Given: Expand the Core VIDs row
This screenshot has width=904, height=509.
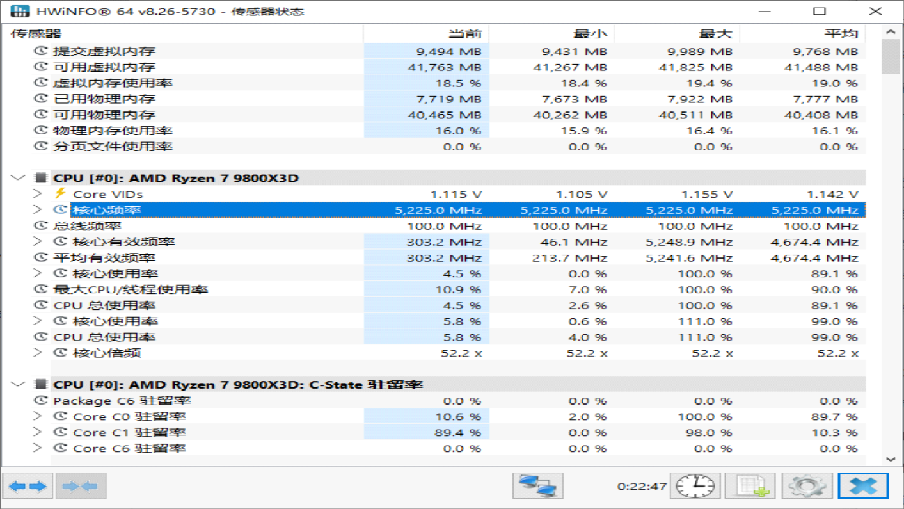Looking at the screenshot, I should click(37, 194).
